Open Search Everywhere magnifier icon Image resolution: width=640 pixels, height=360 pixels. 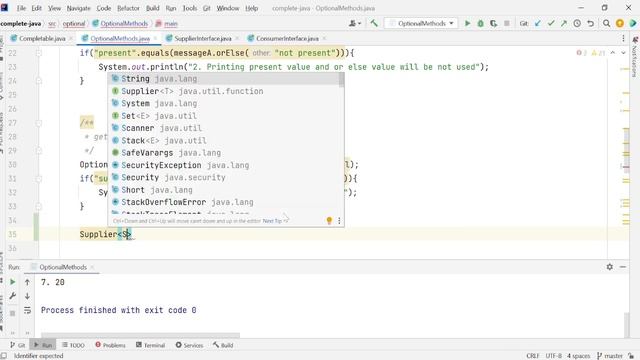607,24
